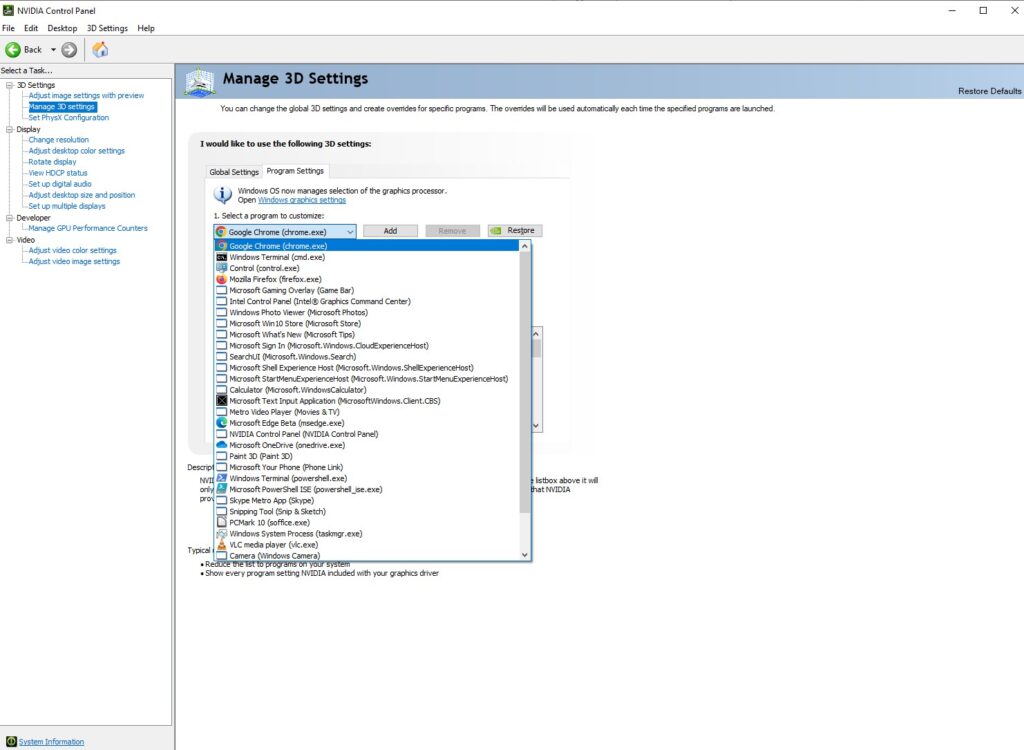Image resolution: width=1024 pixels, height=750 pixels.
Task: Click the Restore button
Action: click(515, 231)
